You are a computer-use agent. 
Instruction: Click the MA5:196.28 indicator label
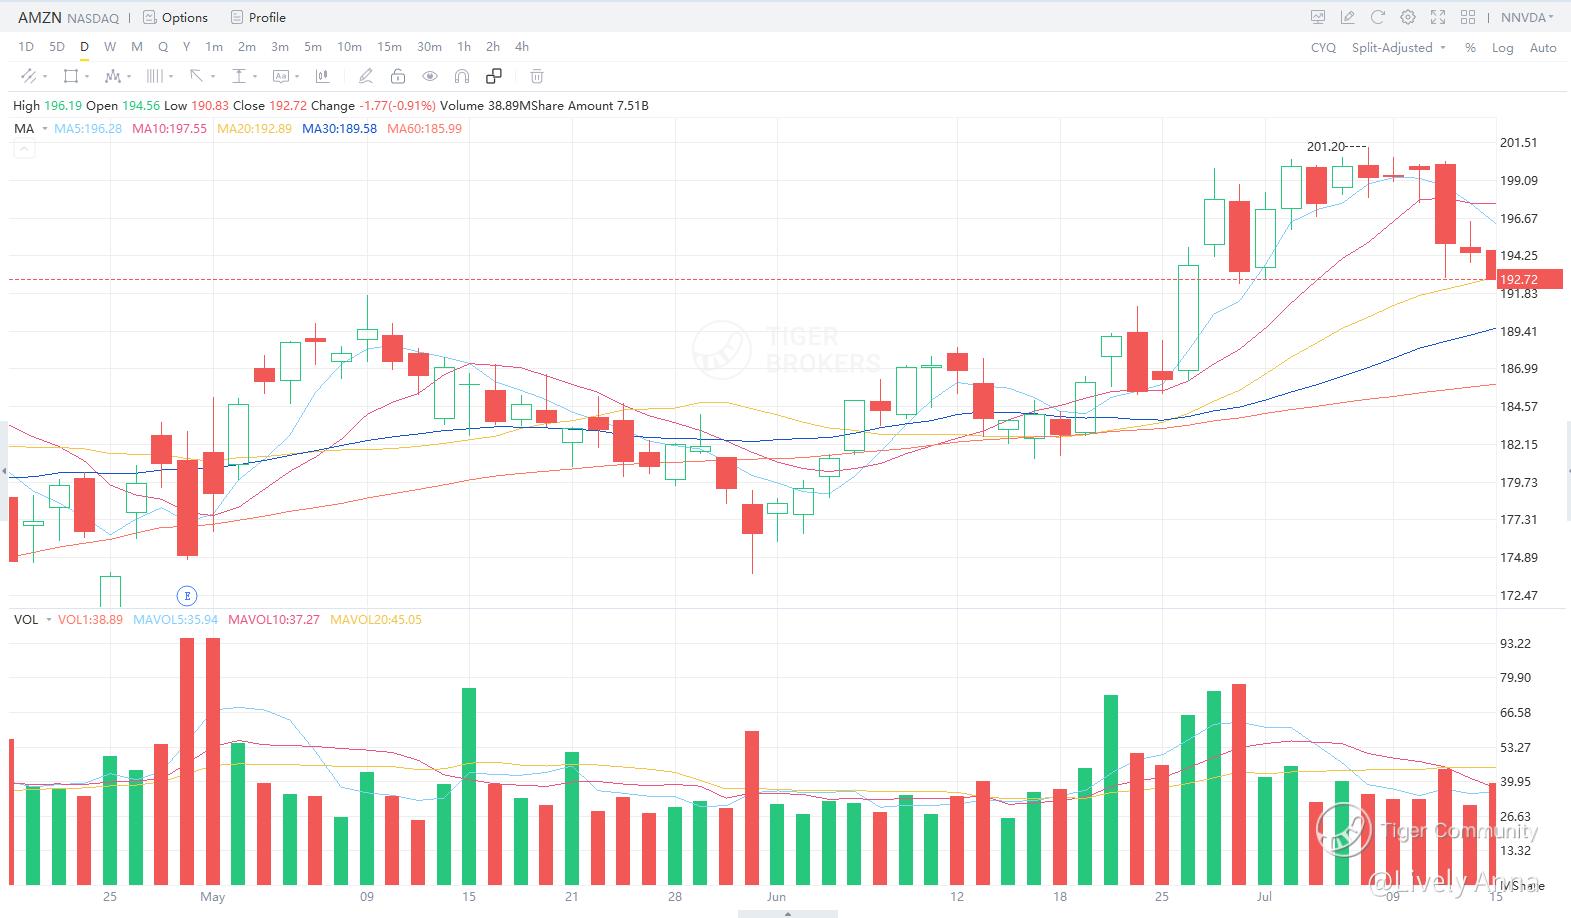point(88,128)
